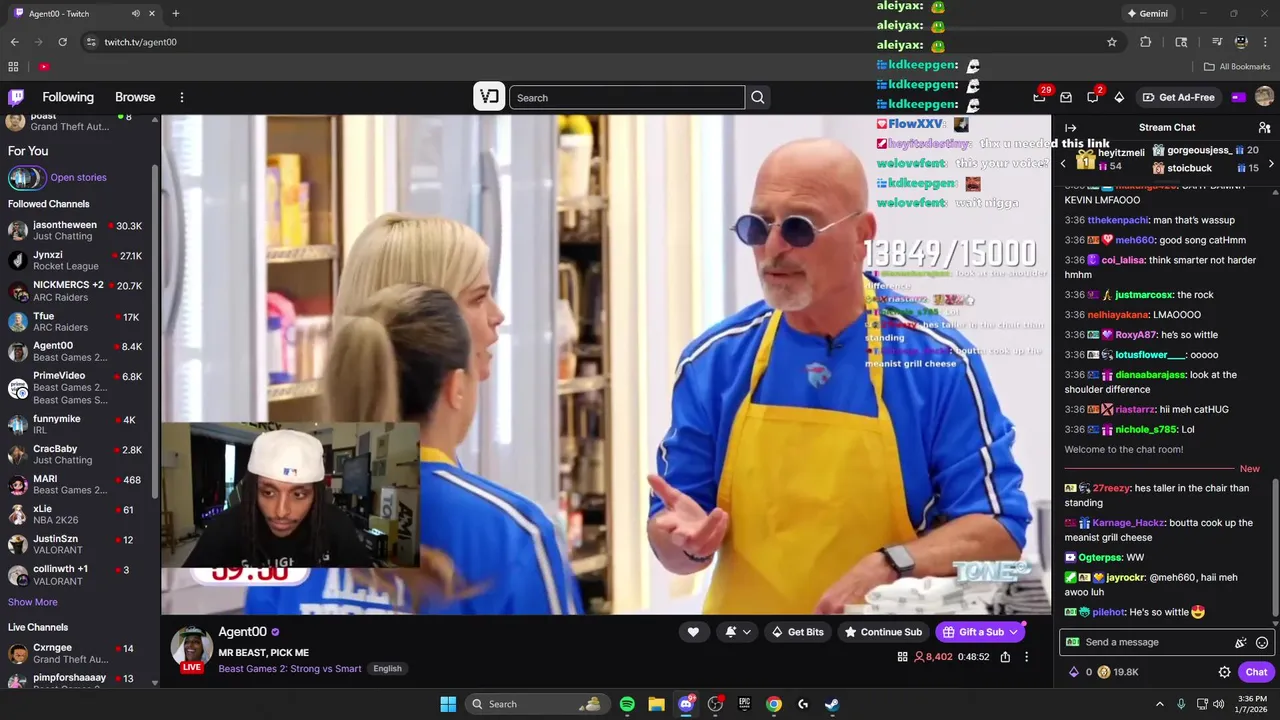Click the site info icon in address bar

[91, 42]
